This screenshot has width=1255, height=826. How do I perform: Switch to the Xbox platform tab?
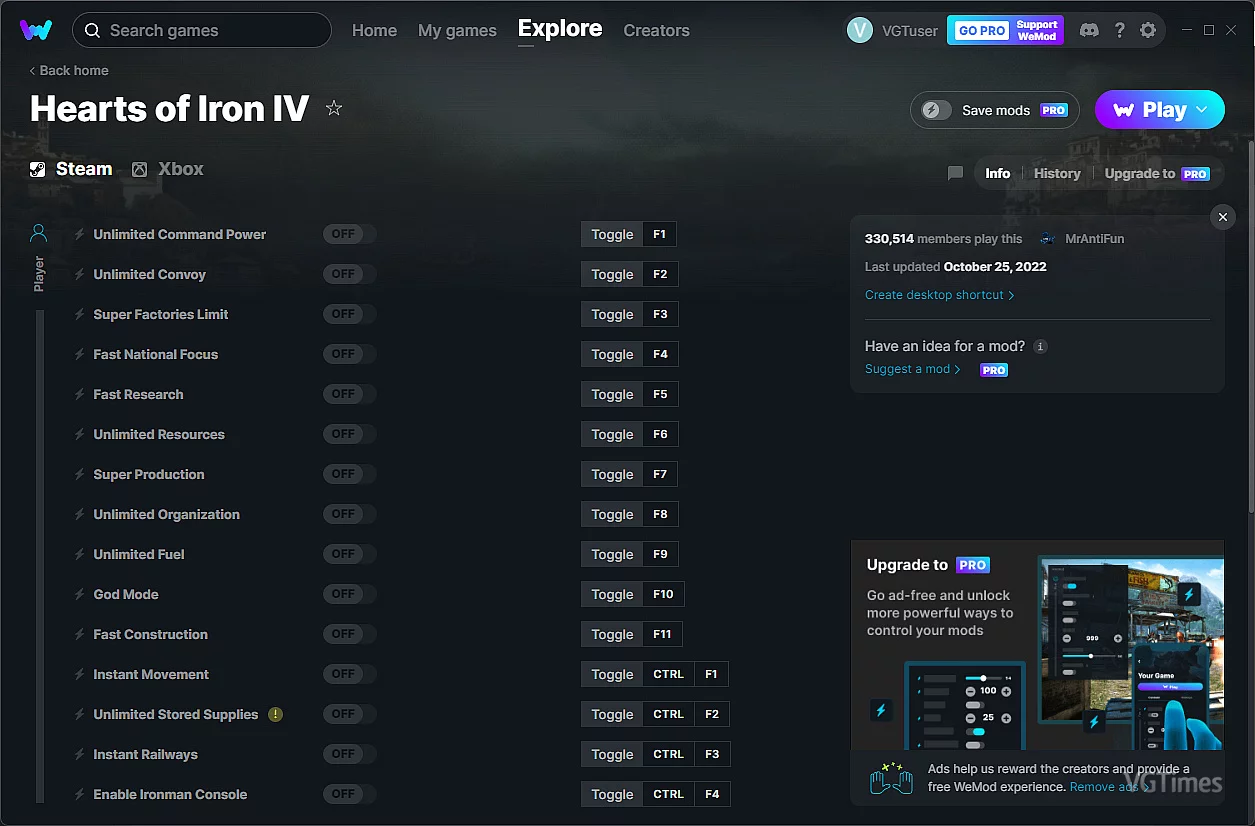168,169
